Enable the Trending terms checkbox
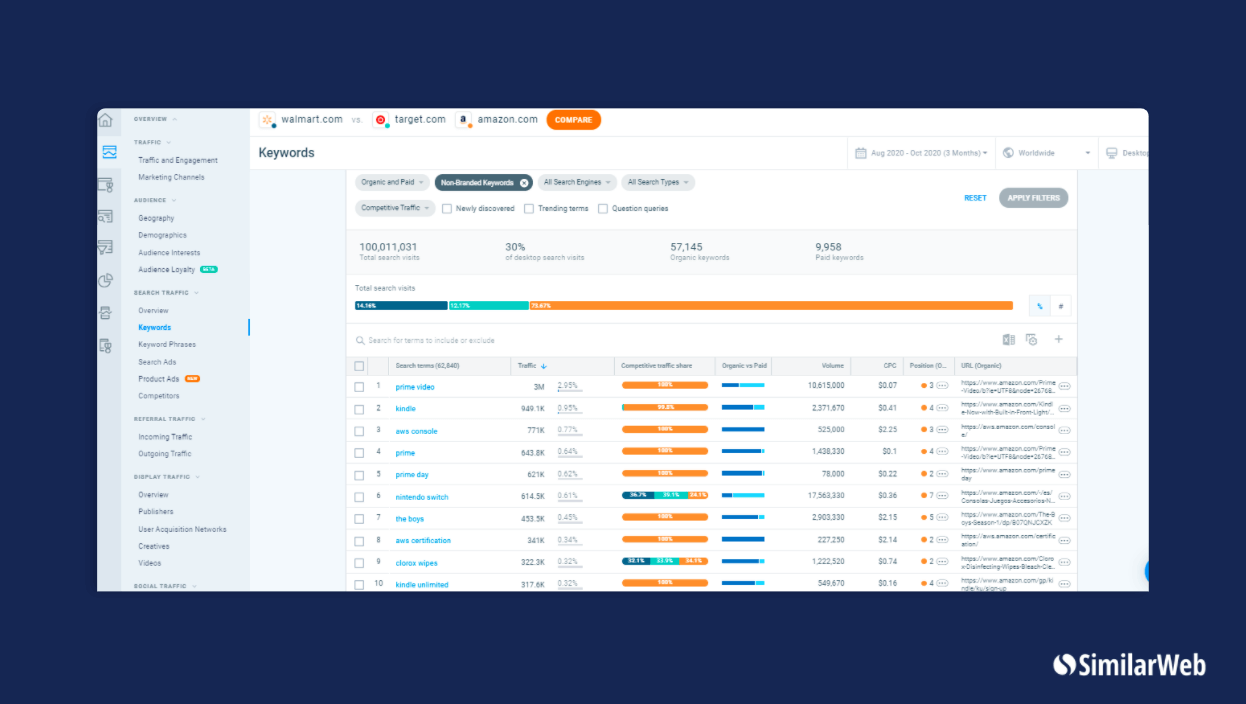The image size is (1246, 704). pos(529,209)
